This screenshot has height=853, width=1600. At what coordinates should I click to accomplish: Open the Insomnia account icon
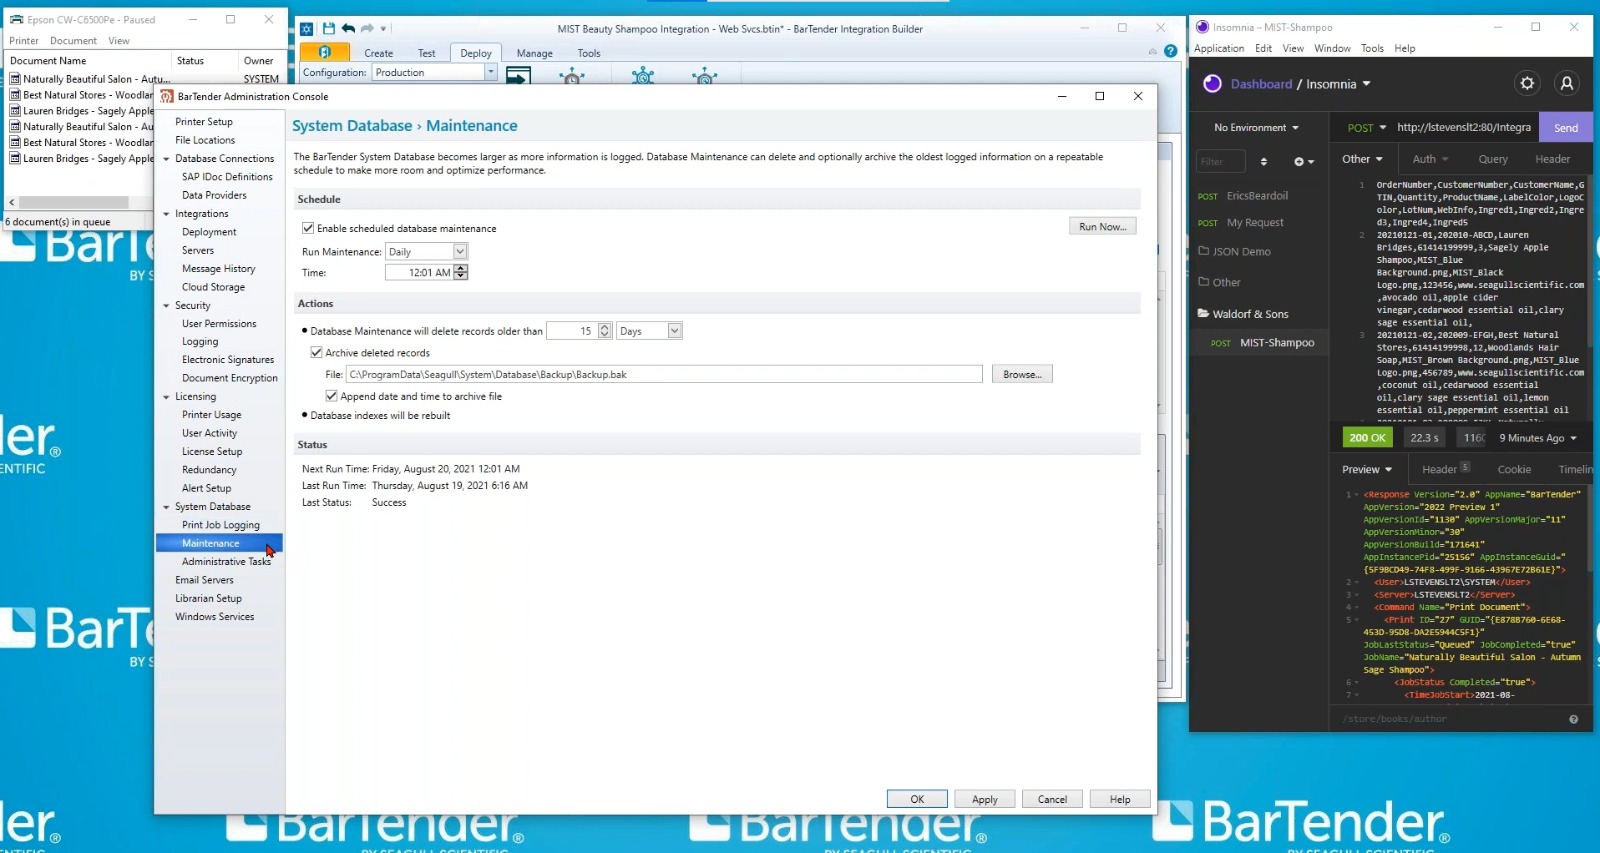click(1567, 84)
